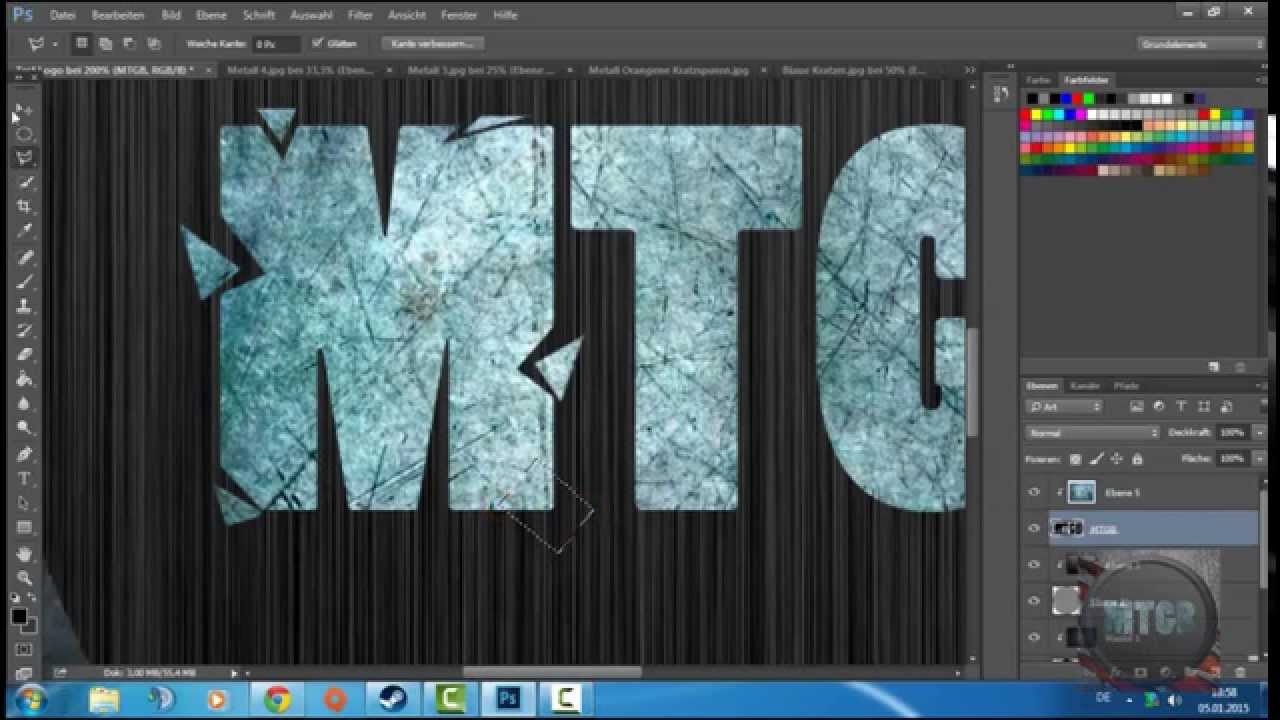The width and height of the screenshot is (1280, 720).
Task: Select the Move tool
Action: coord(24,109)
